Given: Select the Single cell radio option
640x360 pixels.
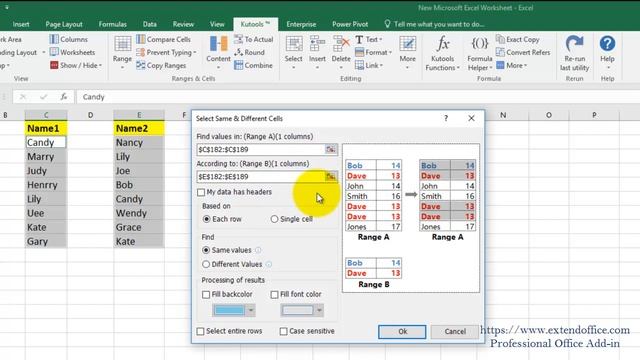Looking at the screenshot, I should (x=274, y=219).
